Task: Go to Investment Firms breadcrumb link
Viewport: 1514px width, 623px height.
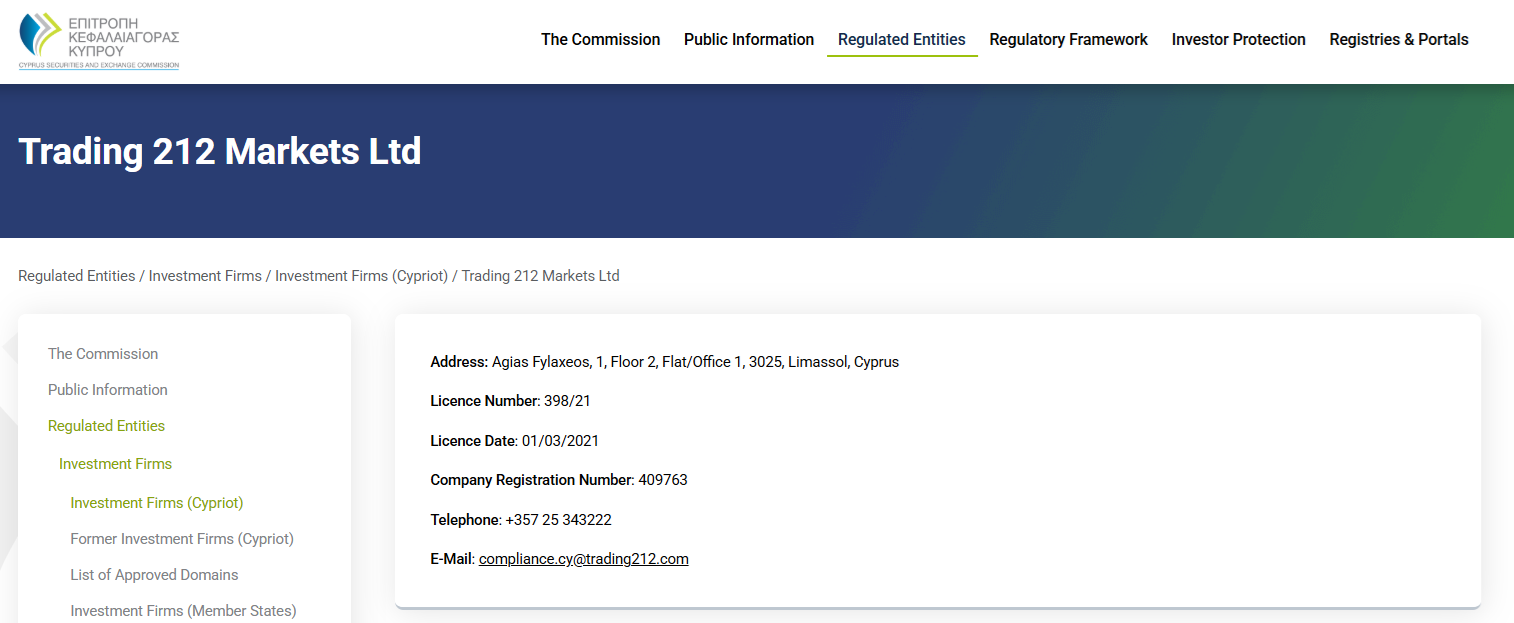Action: tap(205, 276)
